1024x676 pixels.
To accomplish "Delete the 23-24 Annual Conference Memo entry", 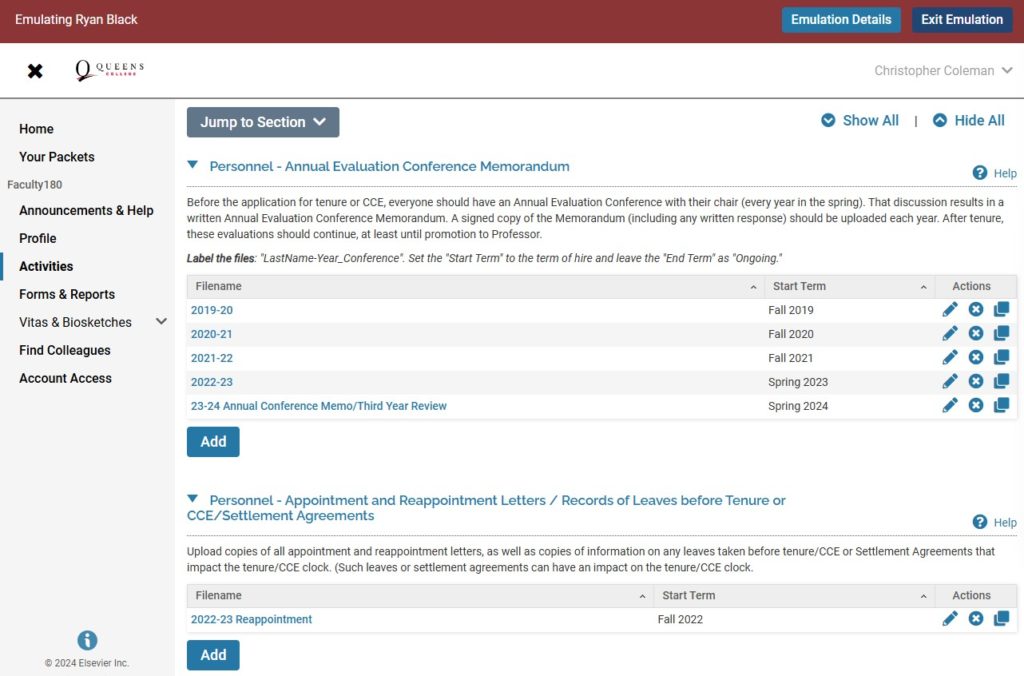I will 976,406.
